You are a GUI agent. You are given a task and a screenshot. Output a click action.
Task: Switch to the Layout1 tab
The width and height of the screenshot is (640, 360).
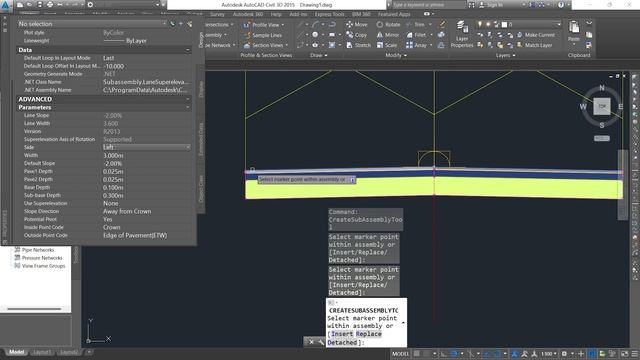[42, 352]
